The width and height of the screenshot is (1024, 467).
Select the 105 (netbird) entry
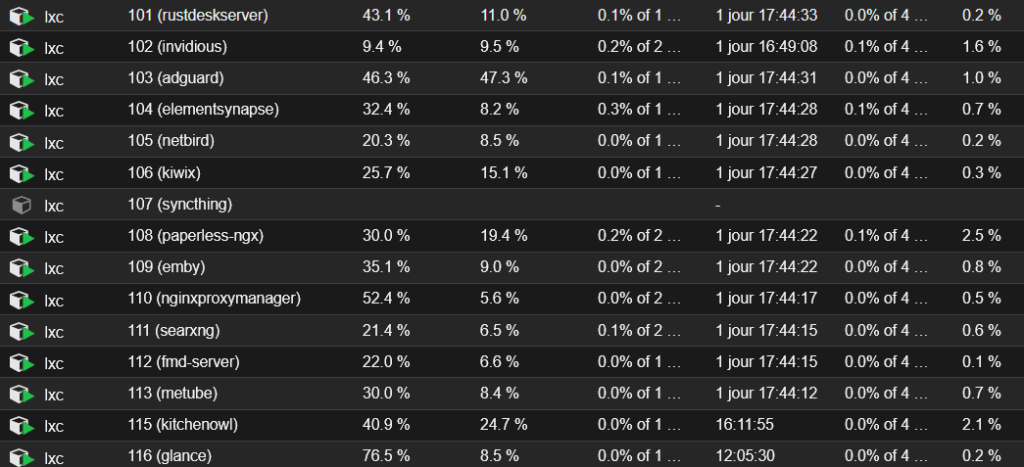tap(171, 141)
